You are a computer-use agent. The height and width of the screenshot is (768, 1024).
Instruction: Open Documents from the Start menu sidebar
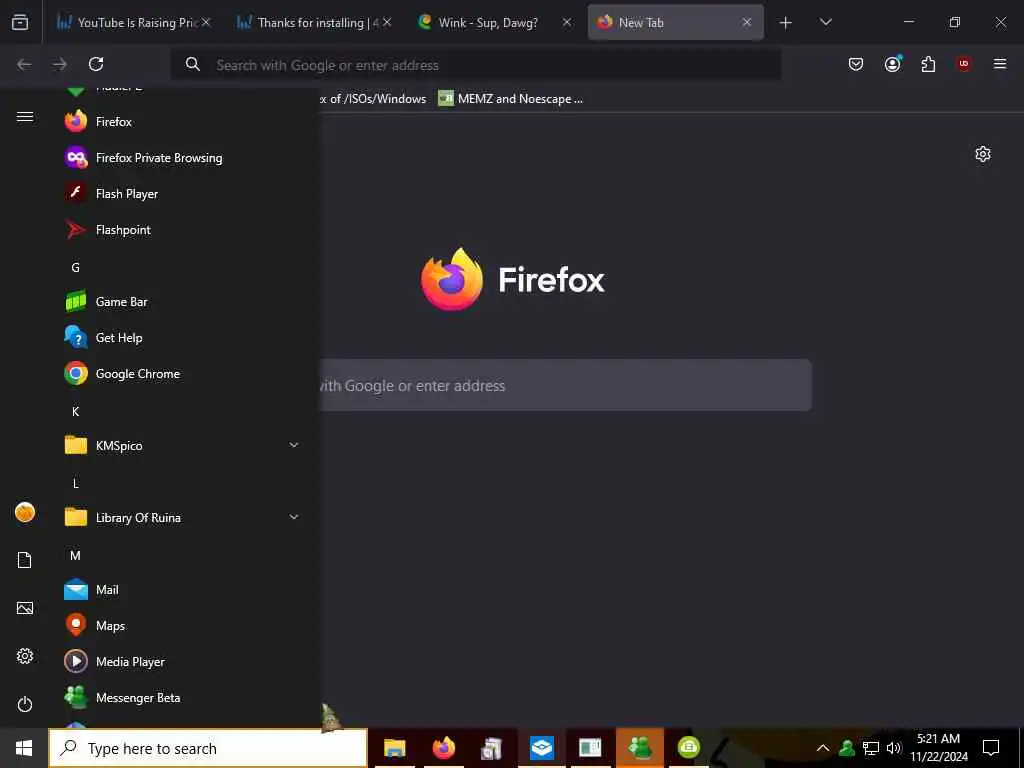point(25,560)
